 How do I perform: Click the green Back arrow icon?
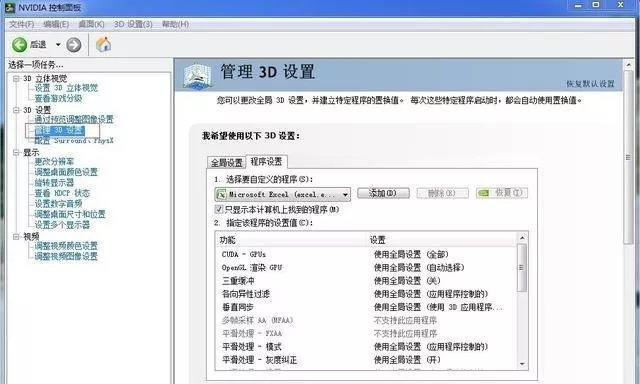coord(19,45)
